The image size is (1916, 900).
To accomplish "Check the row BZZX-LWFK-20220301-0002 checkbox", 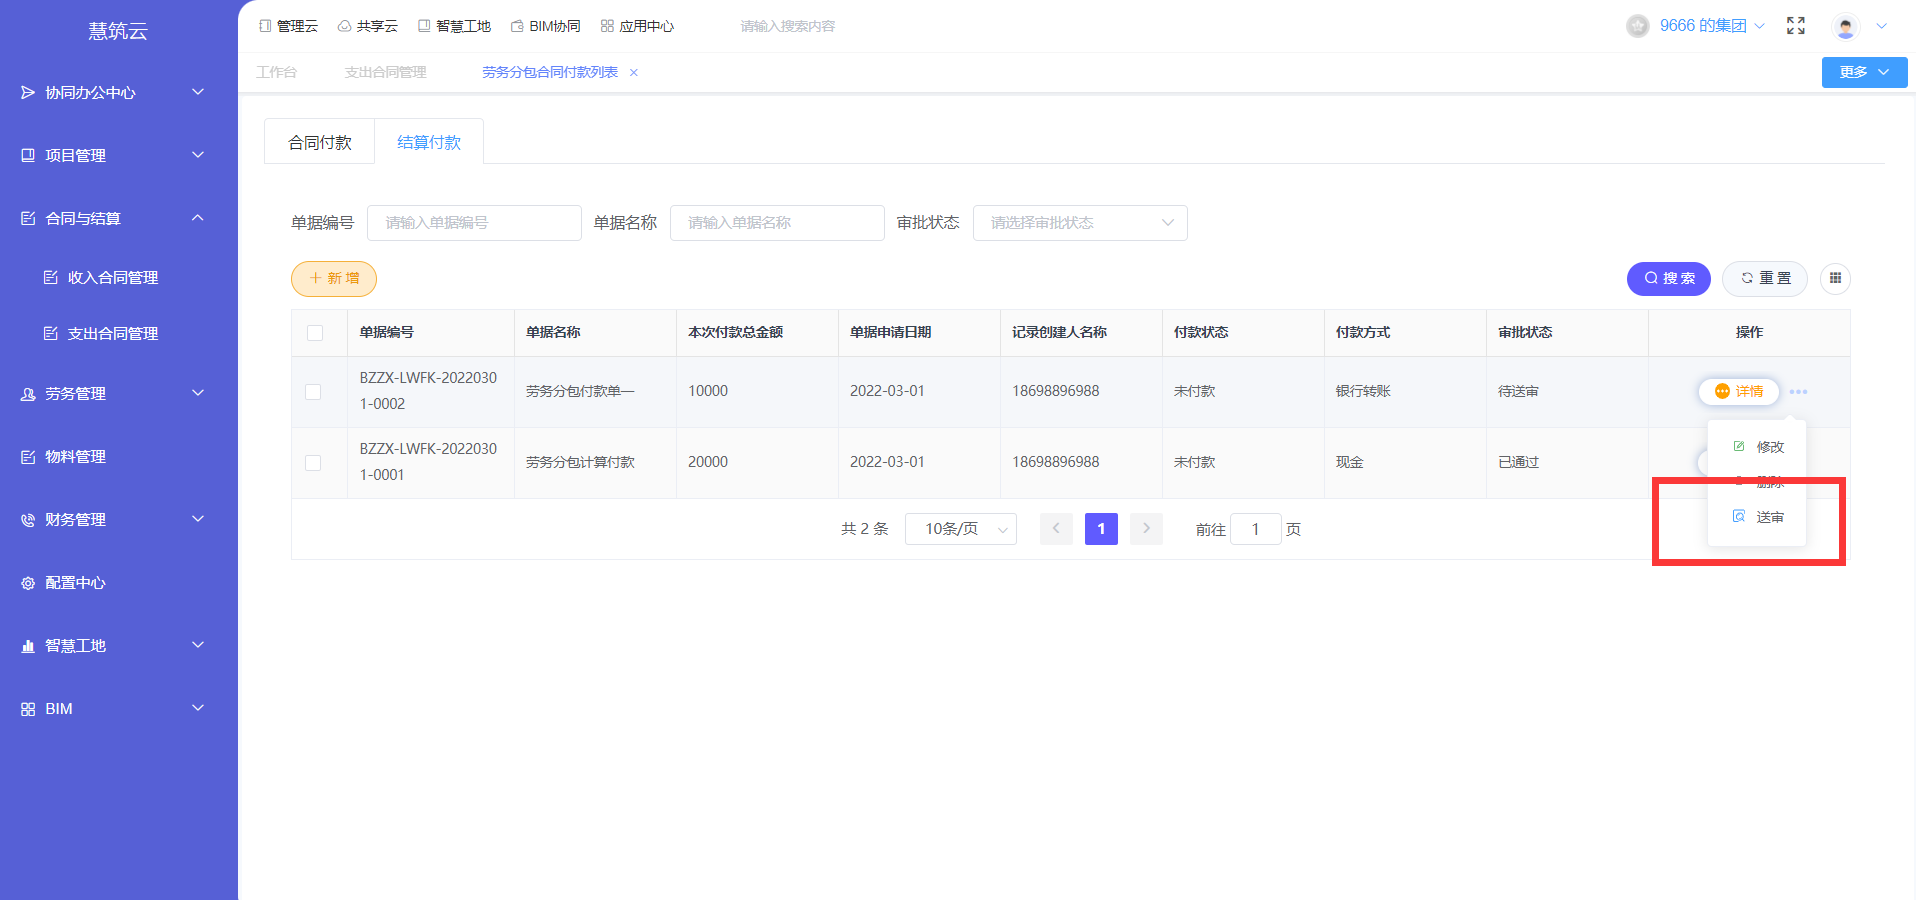I will pos(313,392).
